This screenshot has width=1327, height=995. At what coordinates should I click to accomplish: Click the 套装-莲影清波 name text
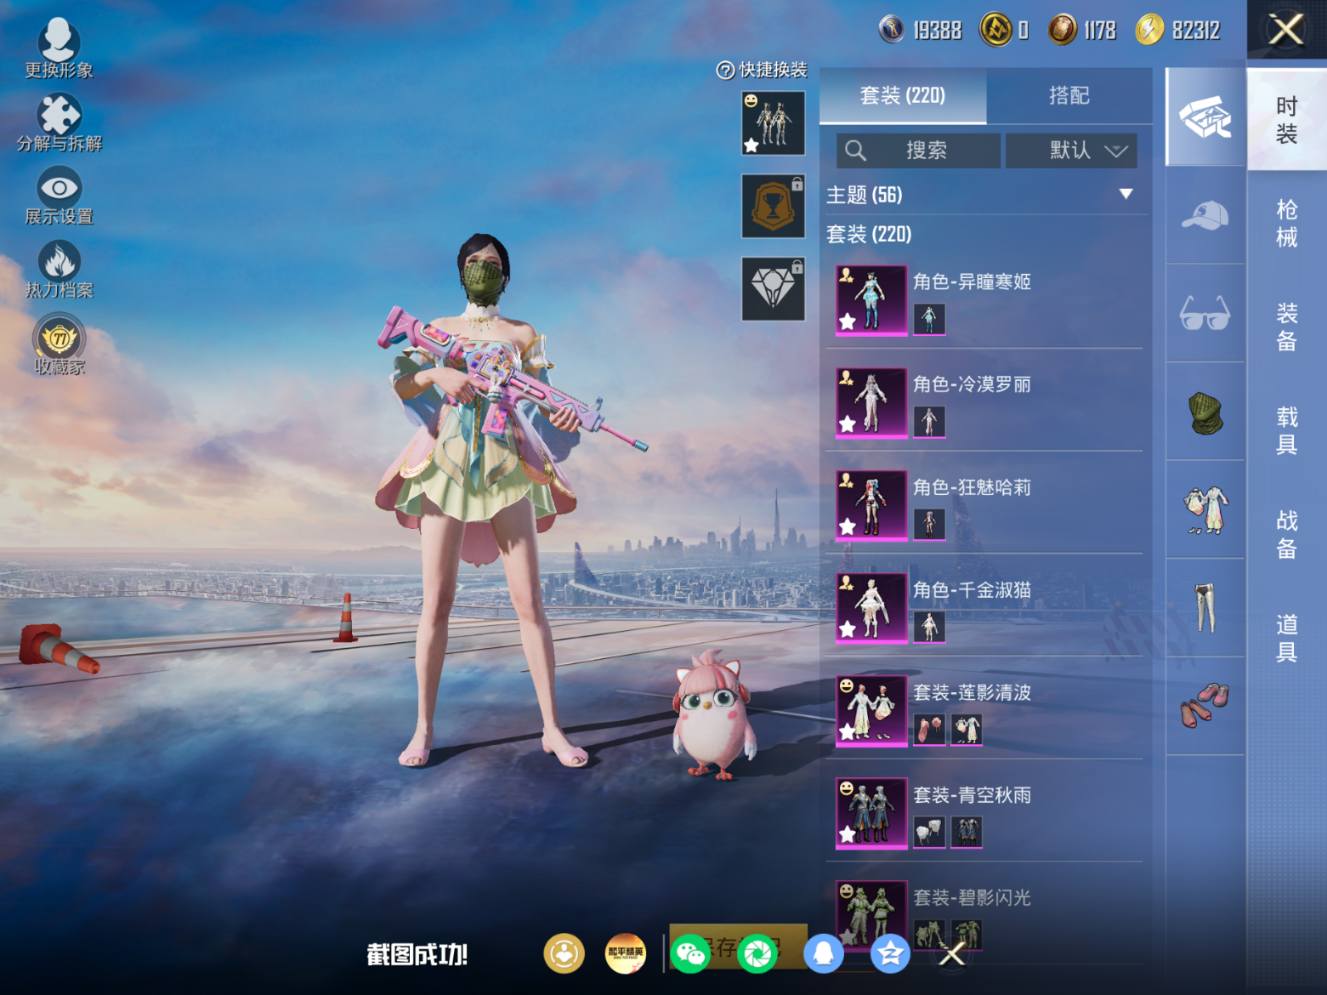[972, 693]
